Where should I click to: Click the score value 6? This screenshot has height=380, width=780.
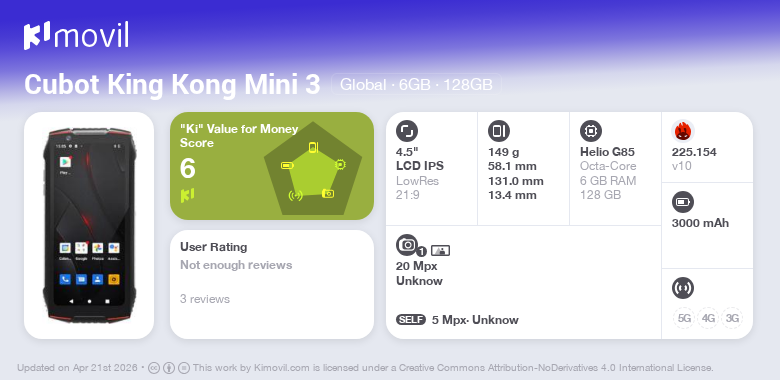[x=188, y=169]
